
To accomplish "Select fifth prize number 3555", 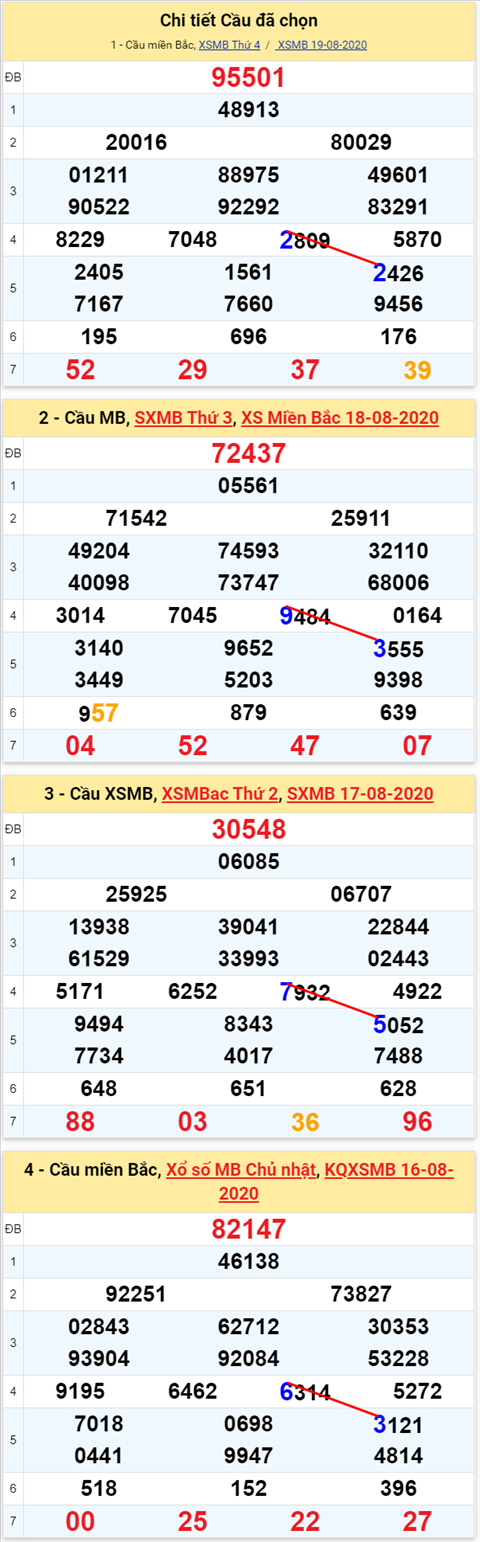I will (398, 648).
